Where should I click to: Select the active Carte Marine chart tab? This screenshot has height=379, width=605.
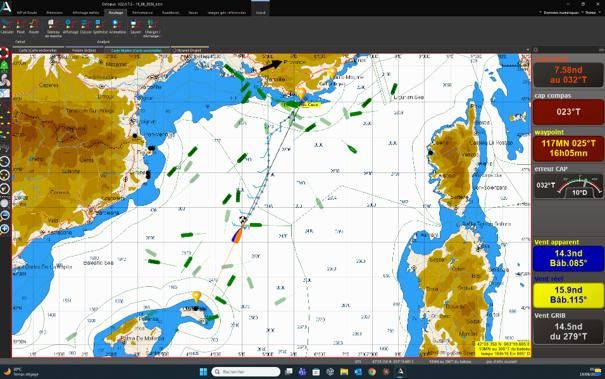[x=137, y=50]
